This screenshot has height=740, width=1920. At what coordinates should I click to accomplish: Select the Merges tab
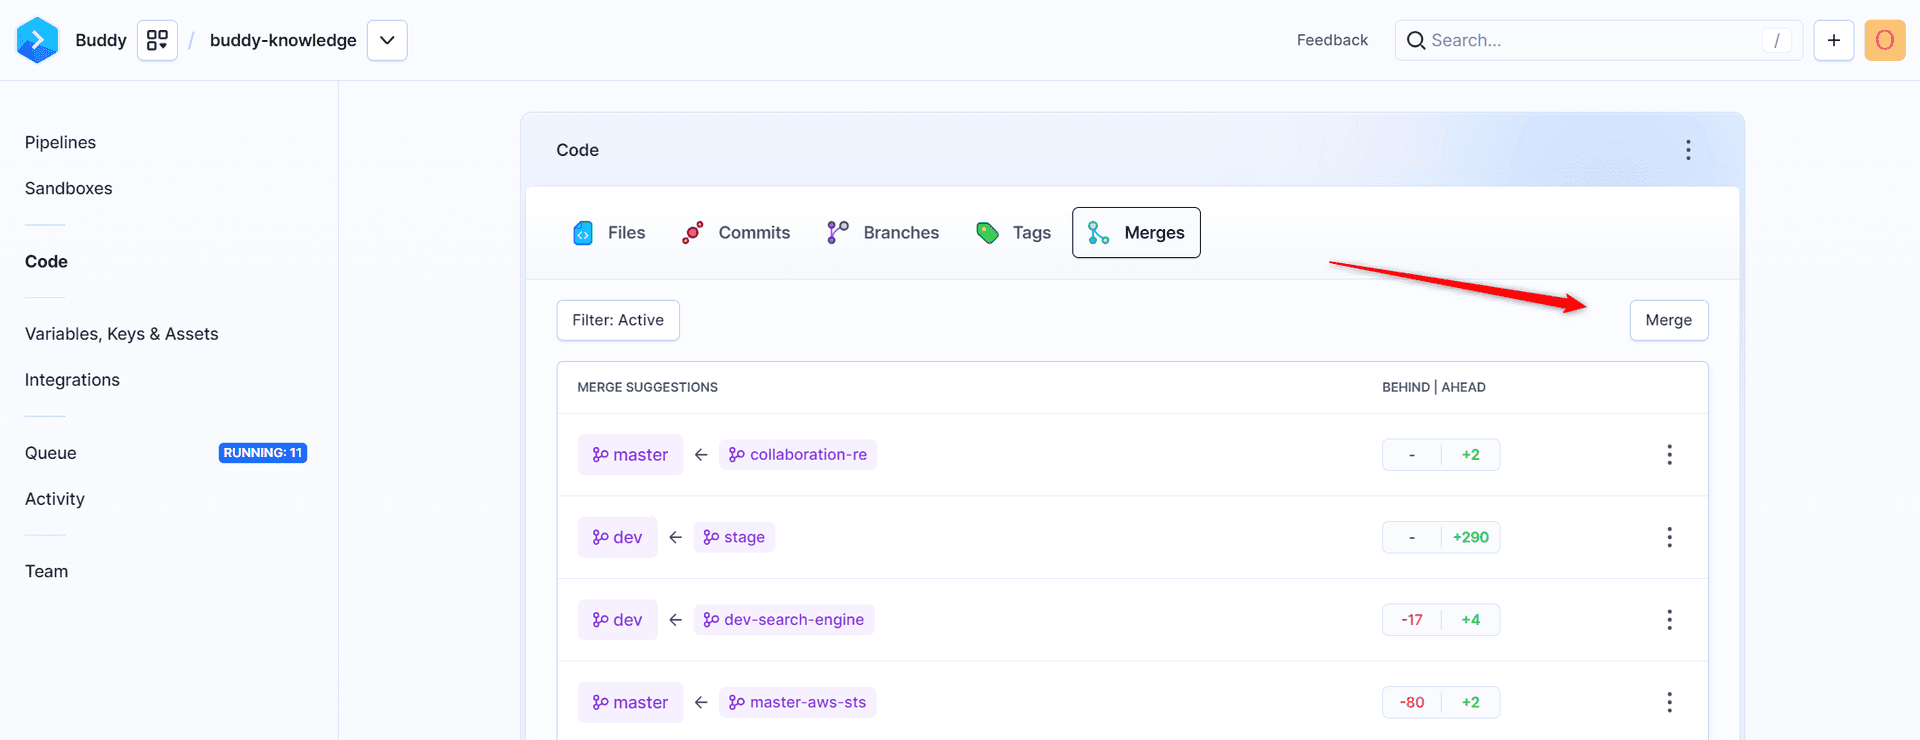point(1136,233)
